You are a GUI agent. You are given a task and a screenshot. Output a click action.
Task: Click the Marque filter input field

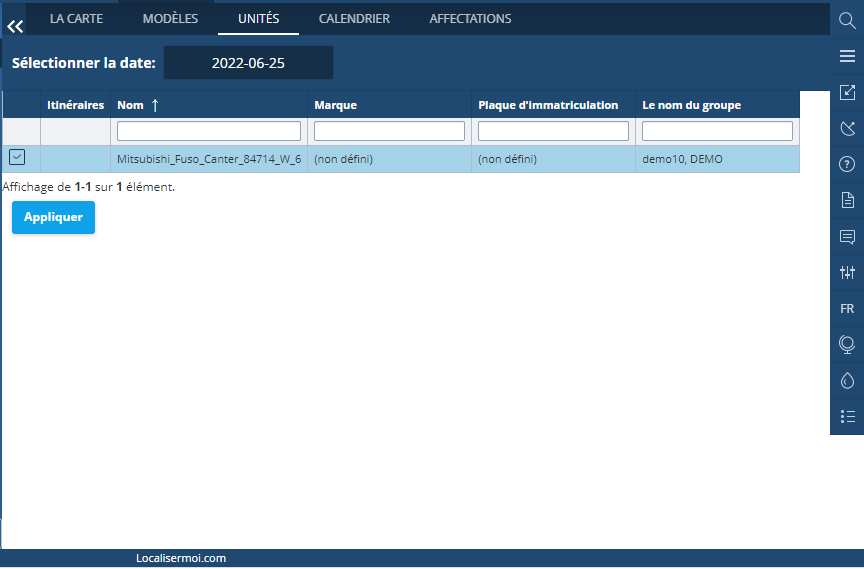(x=389, y=131)
